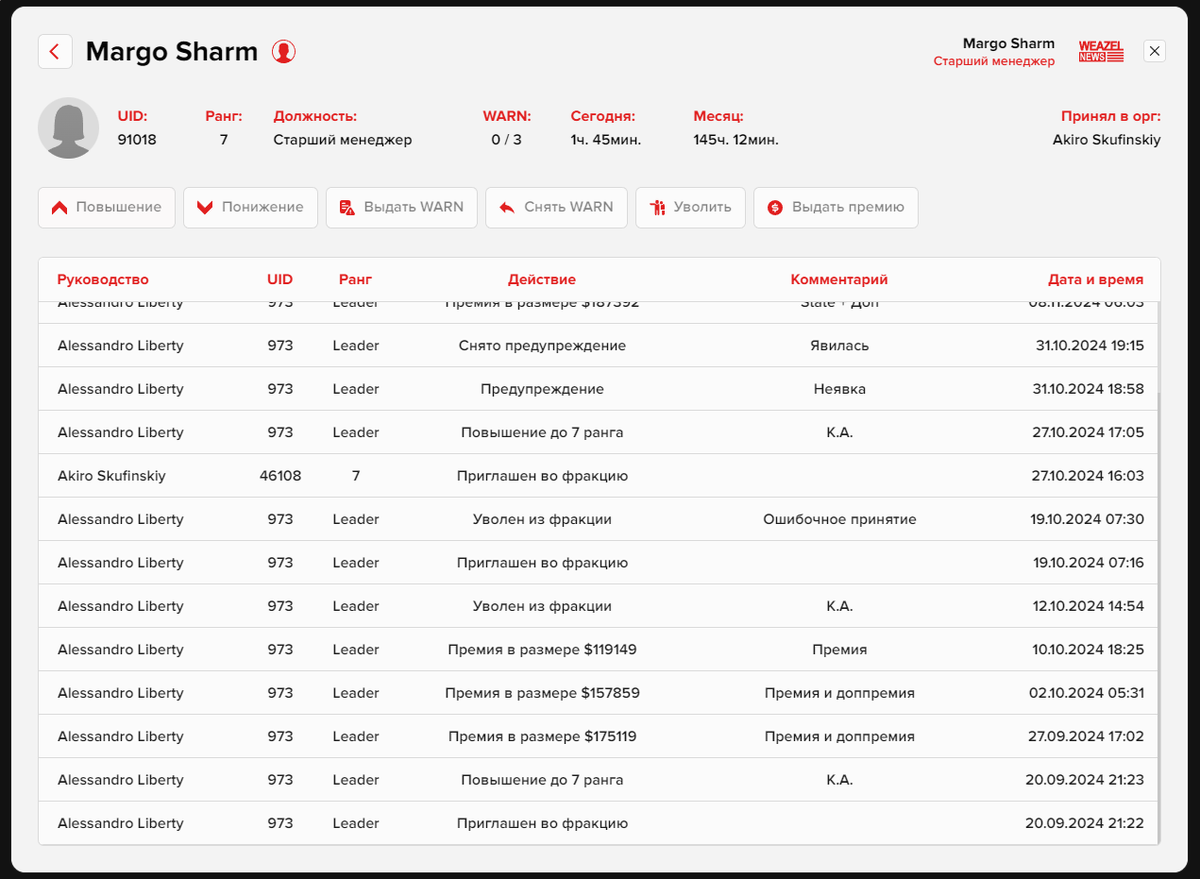Click the UID column header in table
Screen dimensions: 1200x879
coord(280,280)
